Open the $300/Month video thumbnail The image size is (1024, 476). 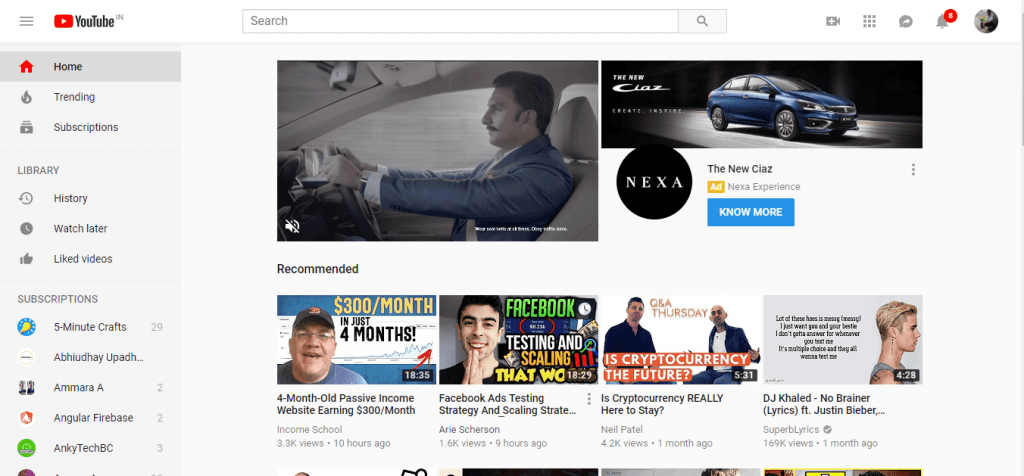tap(356, 340)
